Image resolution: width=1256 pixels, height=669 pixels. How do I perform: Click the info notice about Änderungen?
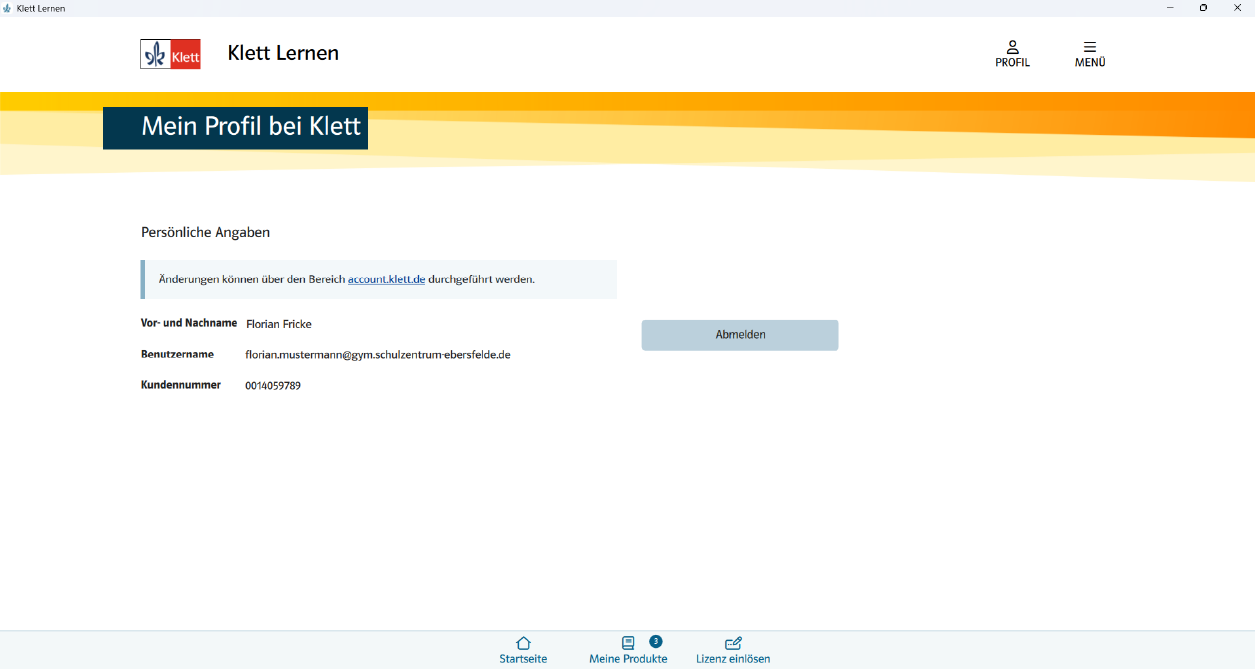coord(379,279)
